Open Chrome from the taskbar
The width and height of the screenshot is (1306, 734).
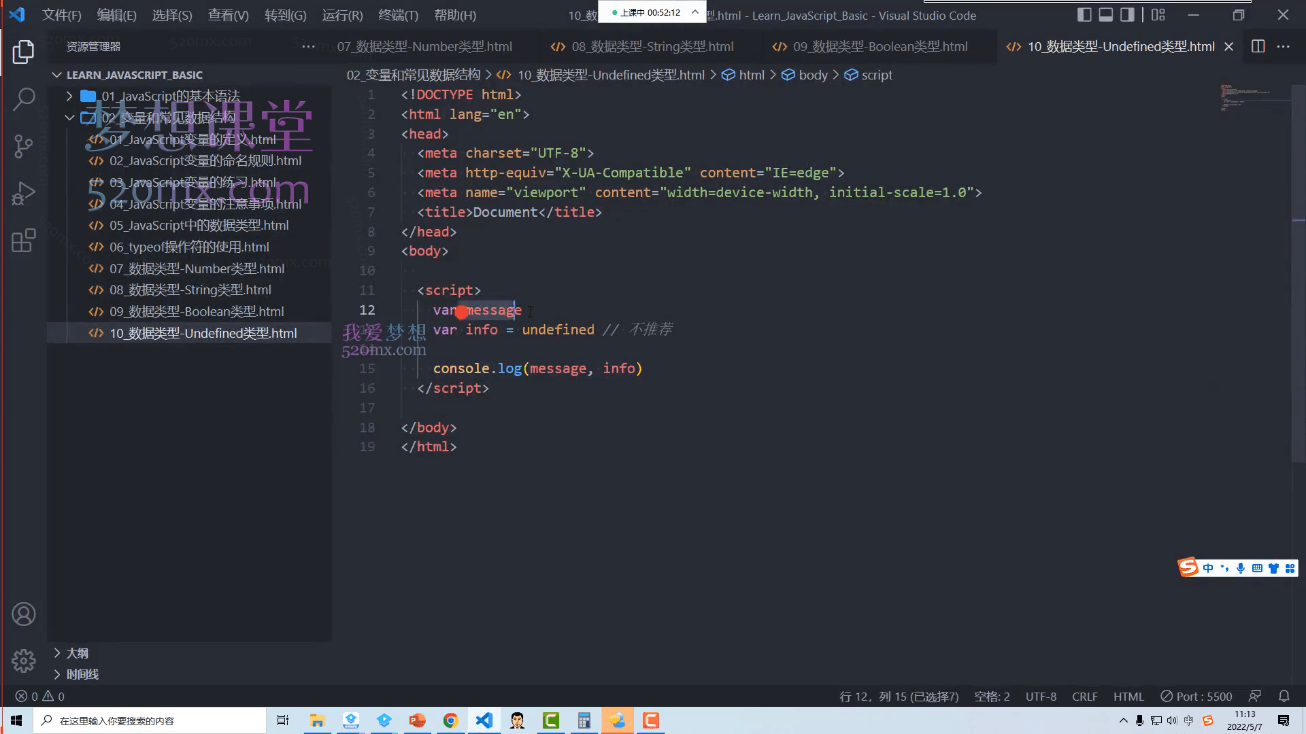(450, 720)
